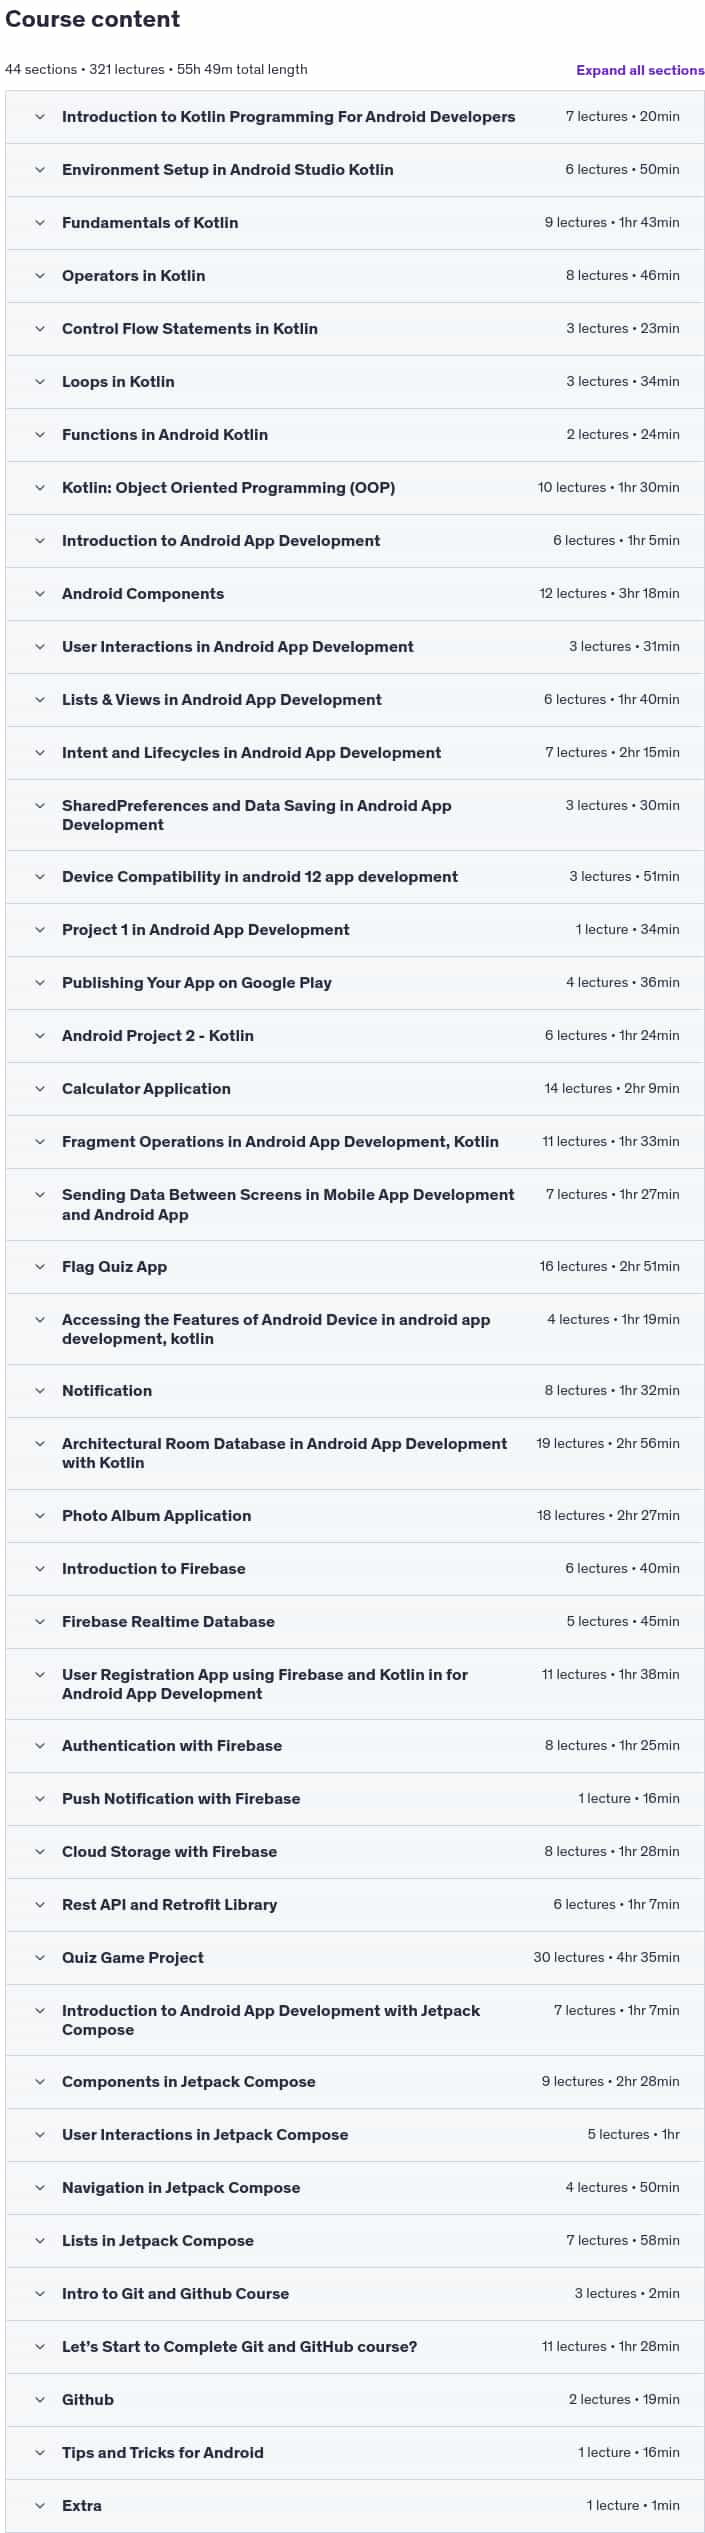Open the Intent and Lifecycles section title
Viewport: 705px width, 2533px height.
(251, 753)
